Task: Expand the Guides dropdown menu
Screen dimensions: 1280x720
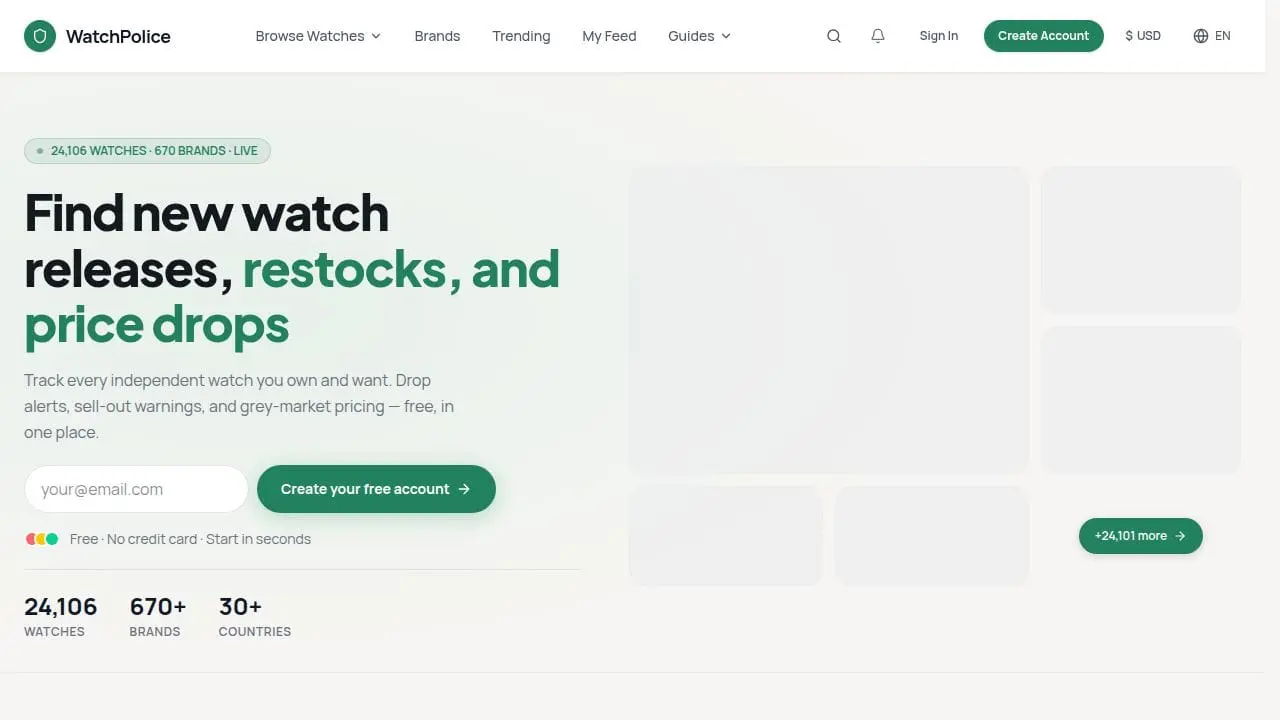Action: (699, 36)
